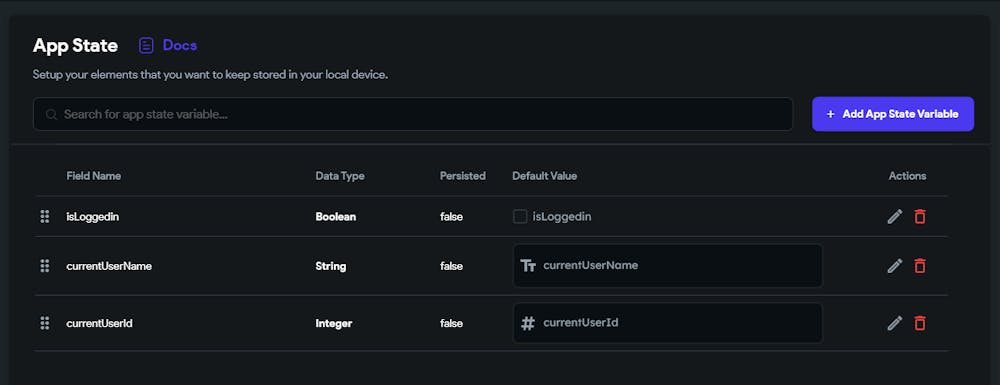This screenshot has height=385, width=1000.
Task: Edit the currentUserId variable
Action: [x=895, y=323]
